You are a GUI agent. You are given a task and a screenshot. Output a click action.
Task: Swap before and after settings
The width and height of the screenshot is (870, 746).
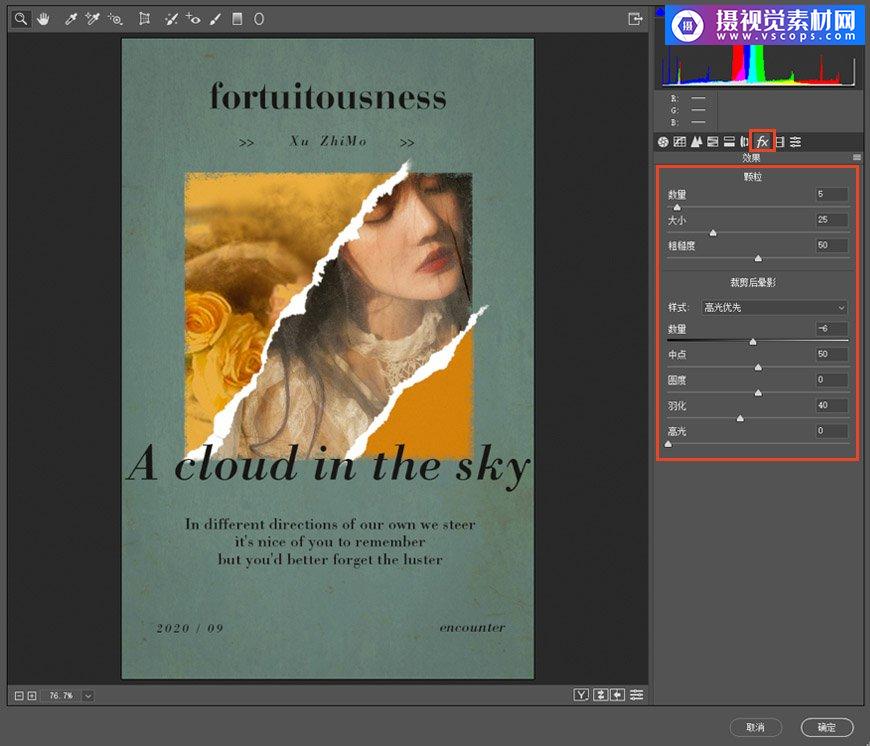600,695
